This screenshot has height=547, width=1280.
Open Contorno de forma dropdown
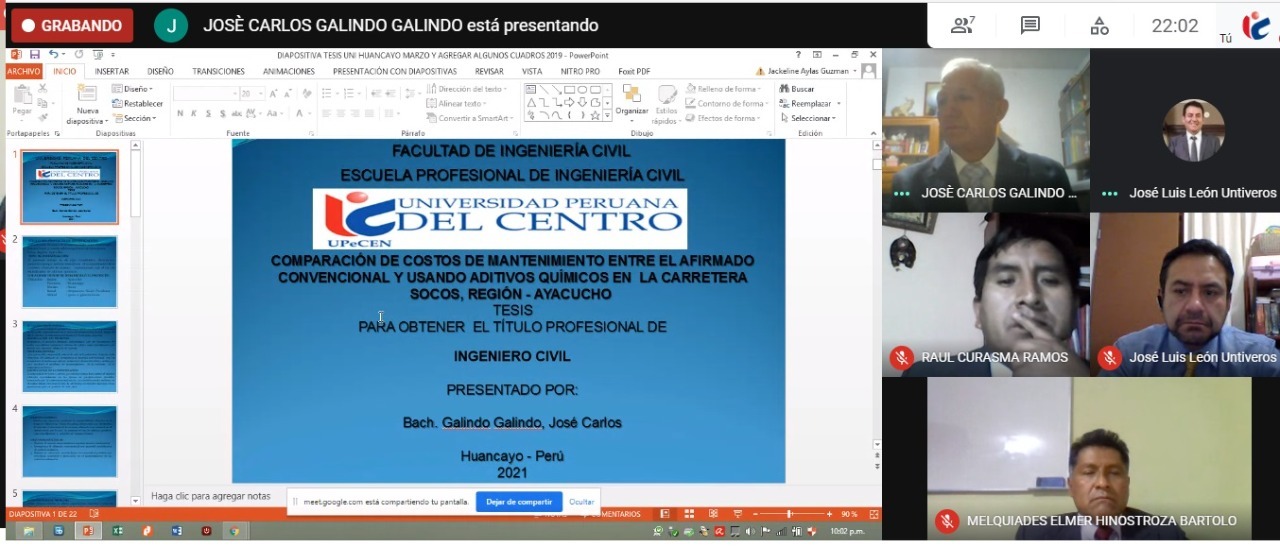point(727,103)
